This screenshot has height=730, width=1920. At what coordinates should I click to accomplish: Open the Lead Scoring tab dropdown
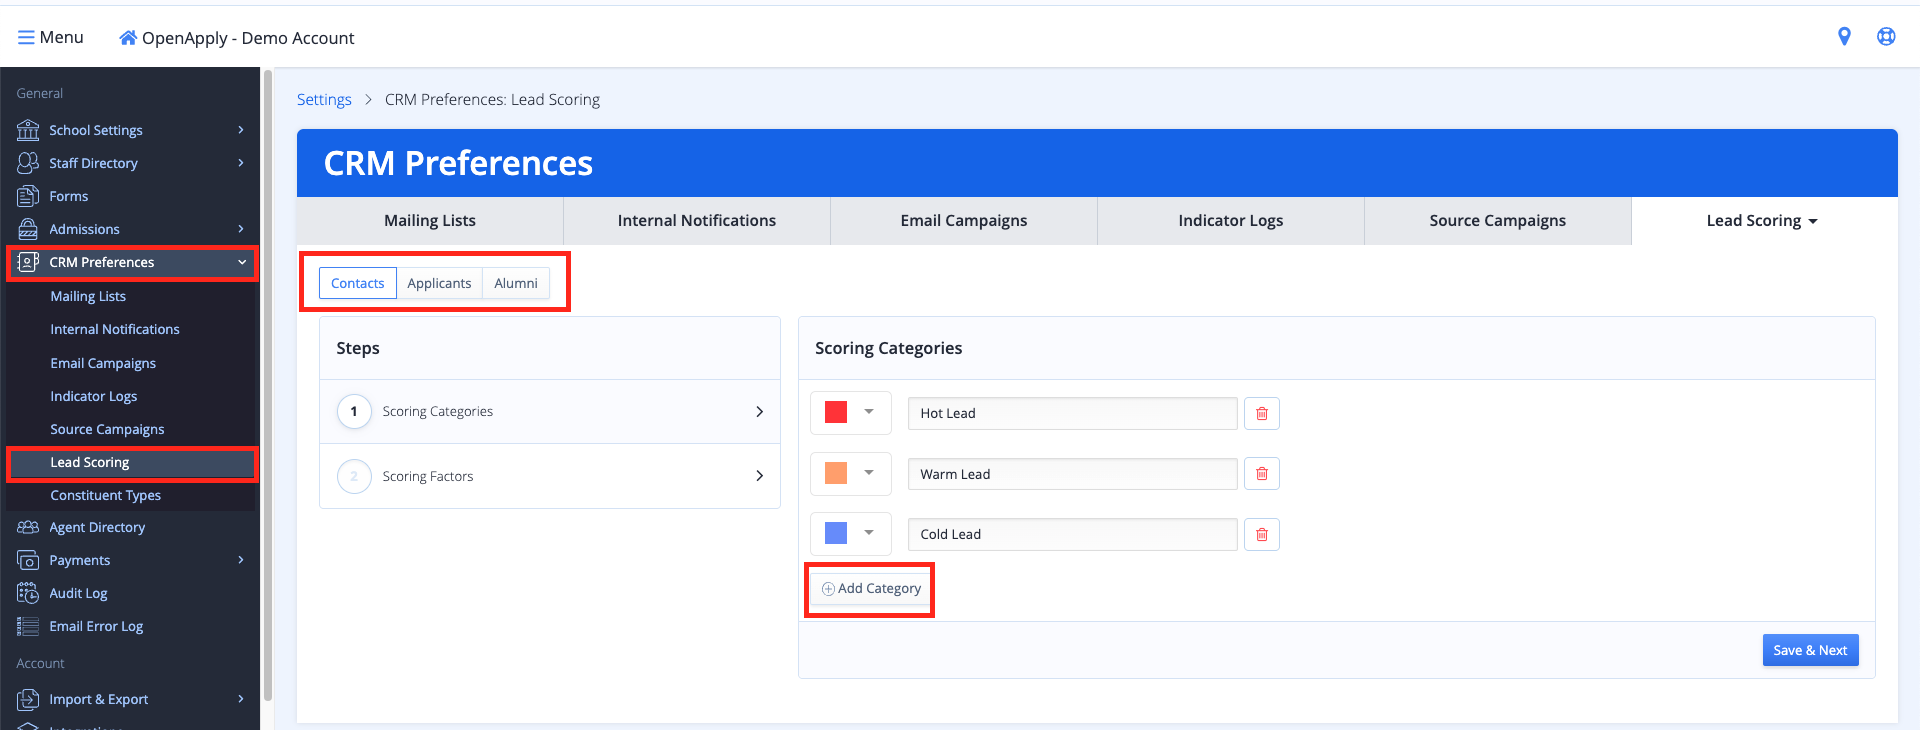coord(1762,221)
